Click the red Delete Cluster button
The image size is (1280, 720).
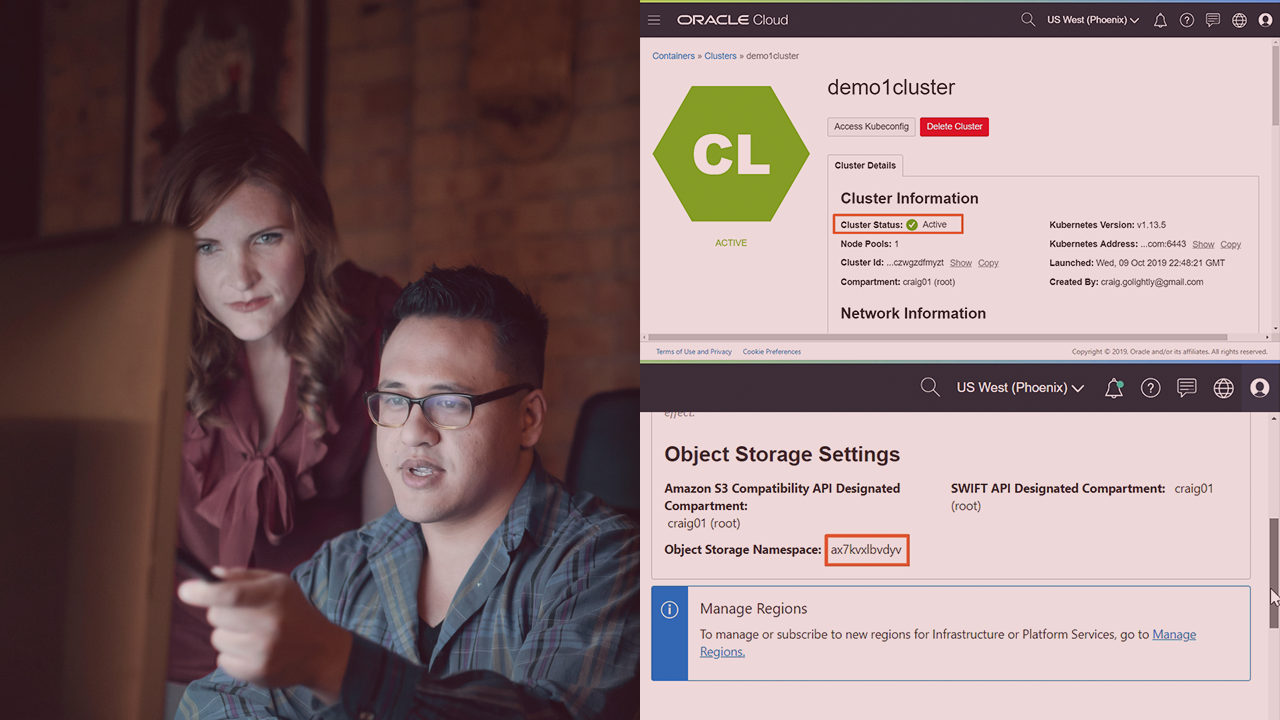coord(954,127)
